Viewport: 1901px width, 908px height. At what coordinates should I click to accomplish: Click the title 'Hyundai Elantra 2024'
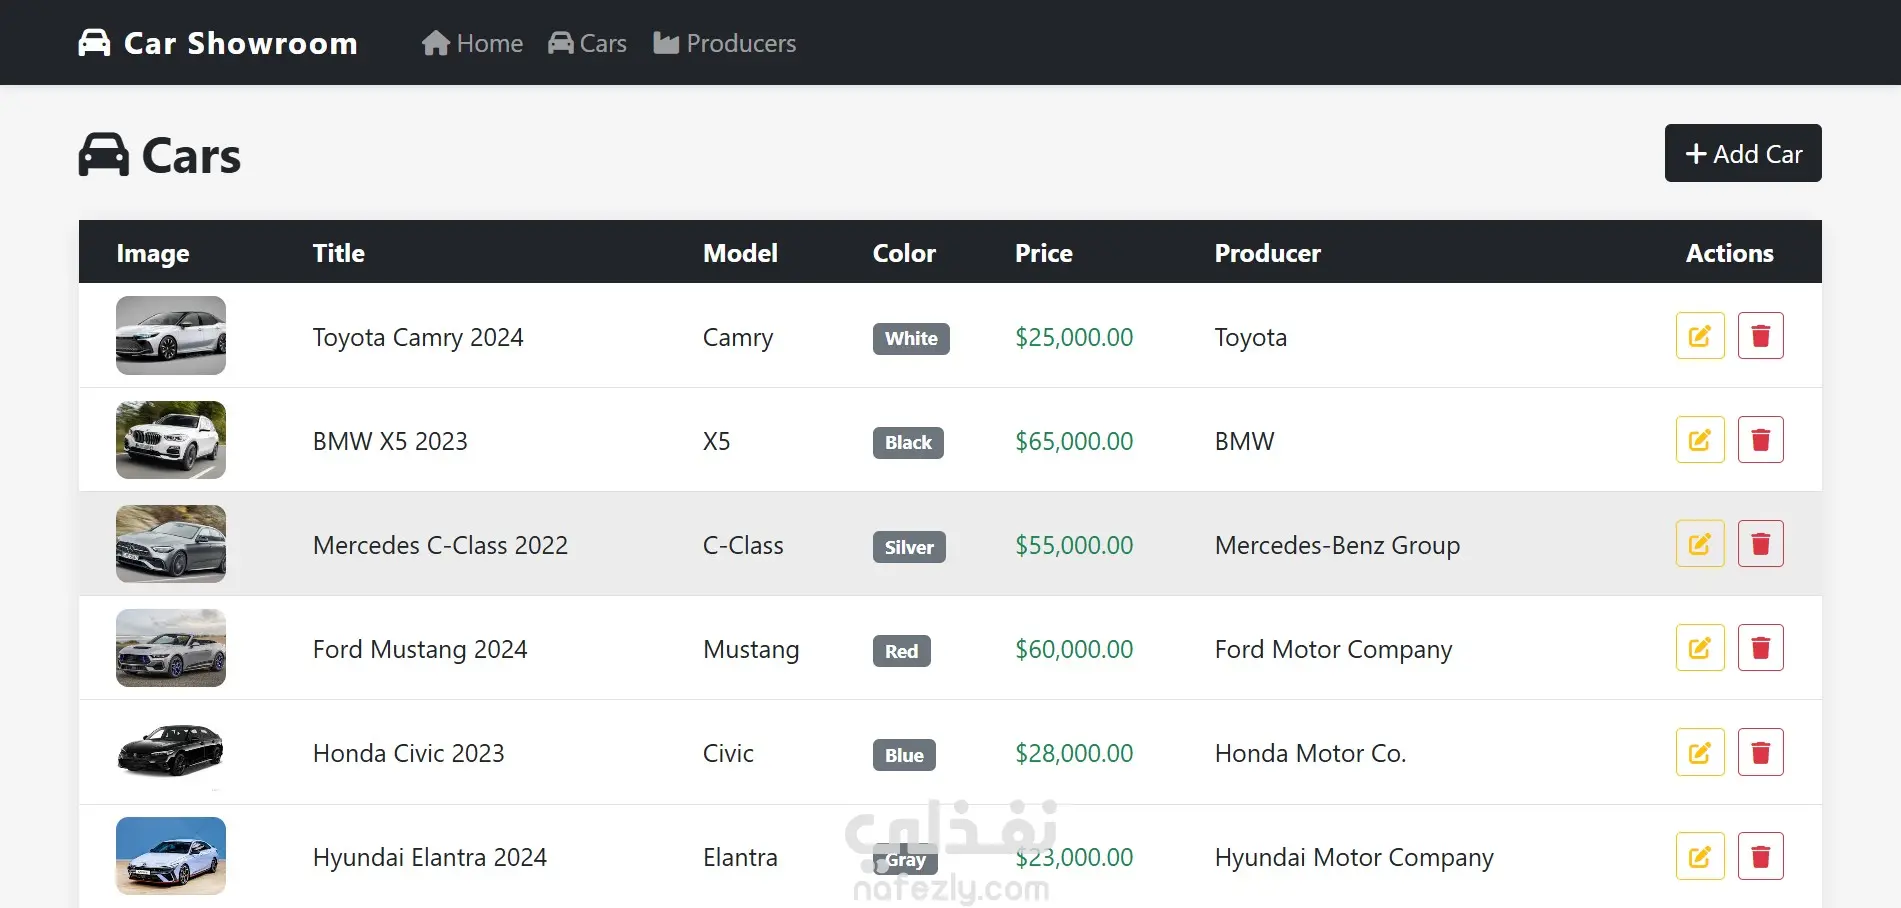click(x=430, y=857)
